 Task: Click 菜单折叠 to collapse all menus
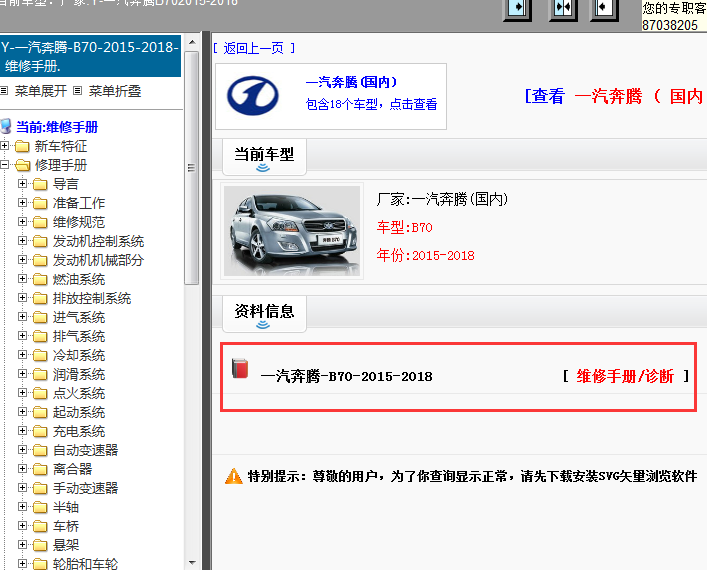click(x=115, y=91)
